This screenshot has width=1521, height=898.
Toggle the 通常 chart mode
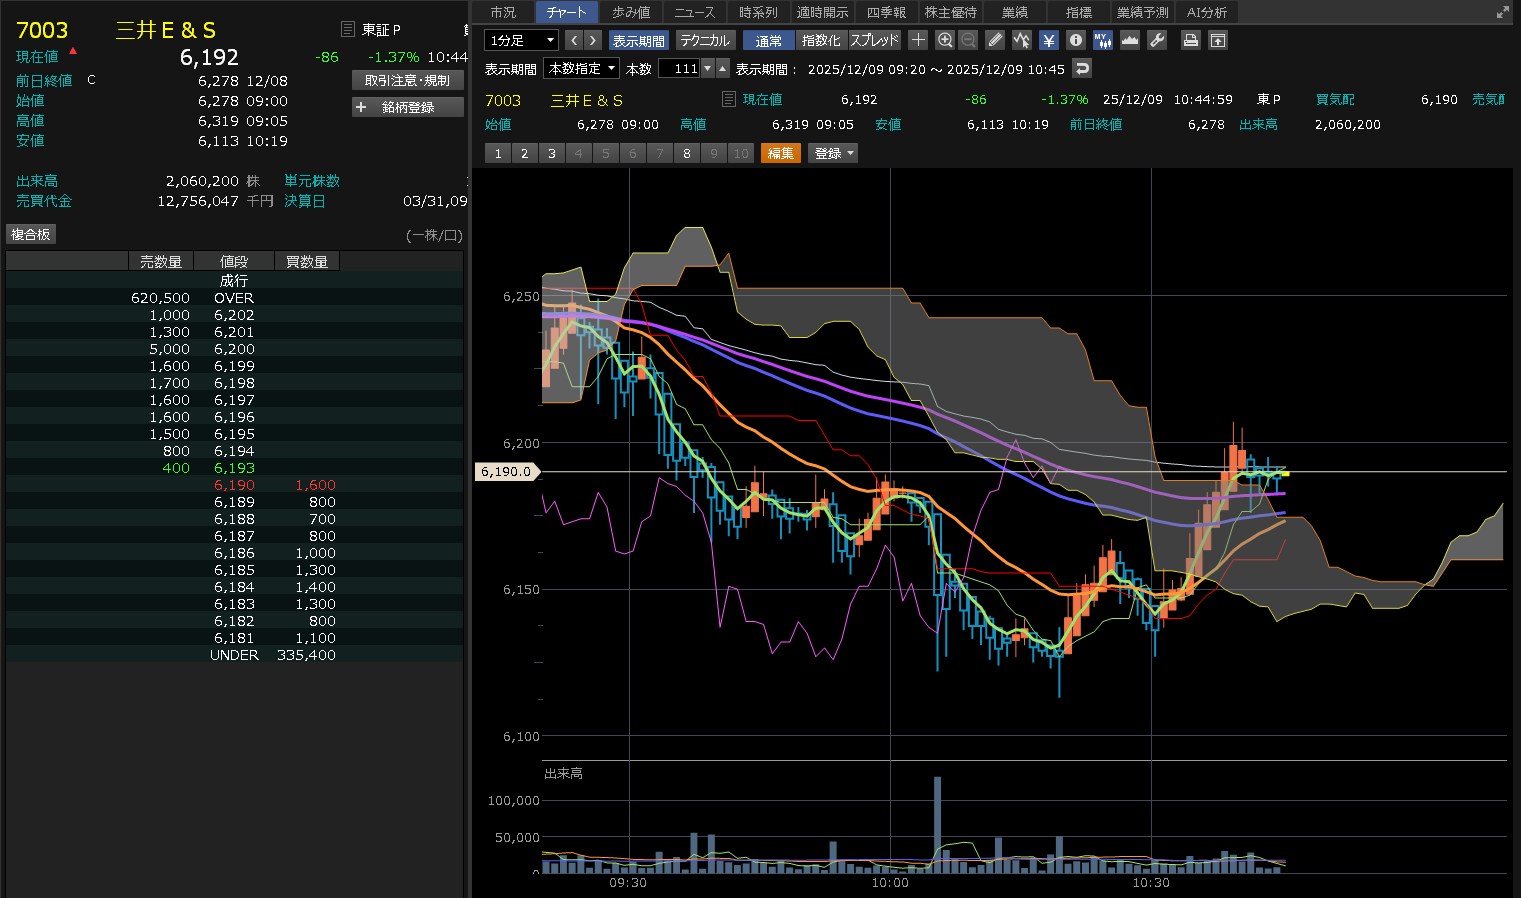click(x=768, y=40)
